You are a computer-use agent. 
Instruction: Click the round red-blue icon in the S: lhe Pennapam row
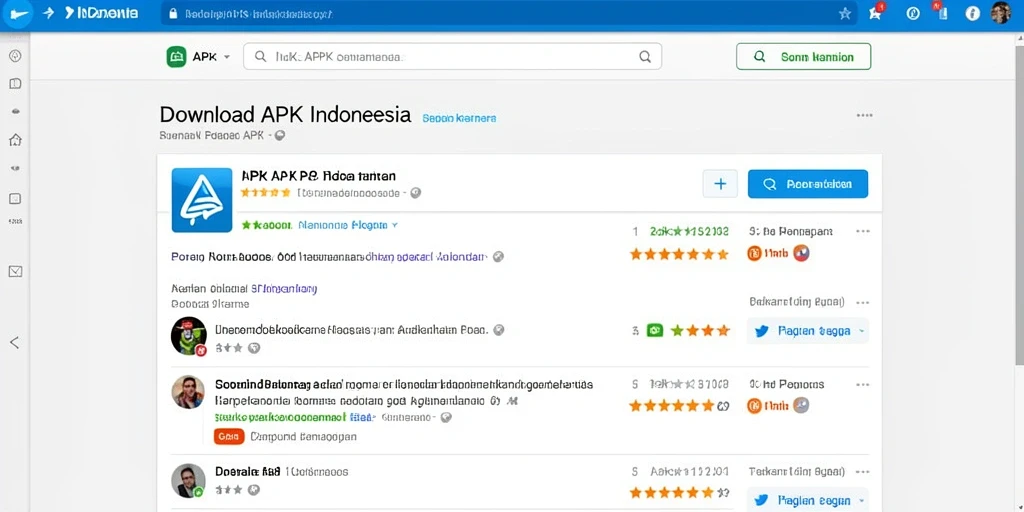coord(801,253)
